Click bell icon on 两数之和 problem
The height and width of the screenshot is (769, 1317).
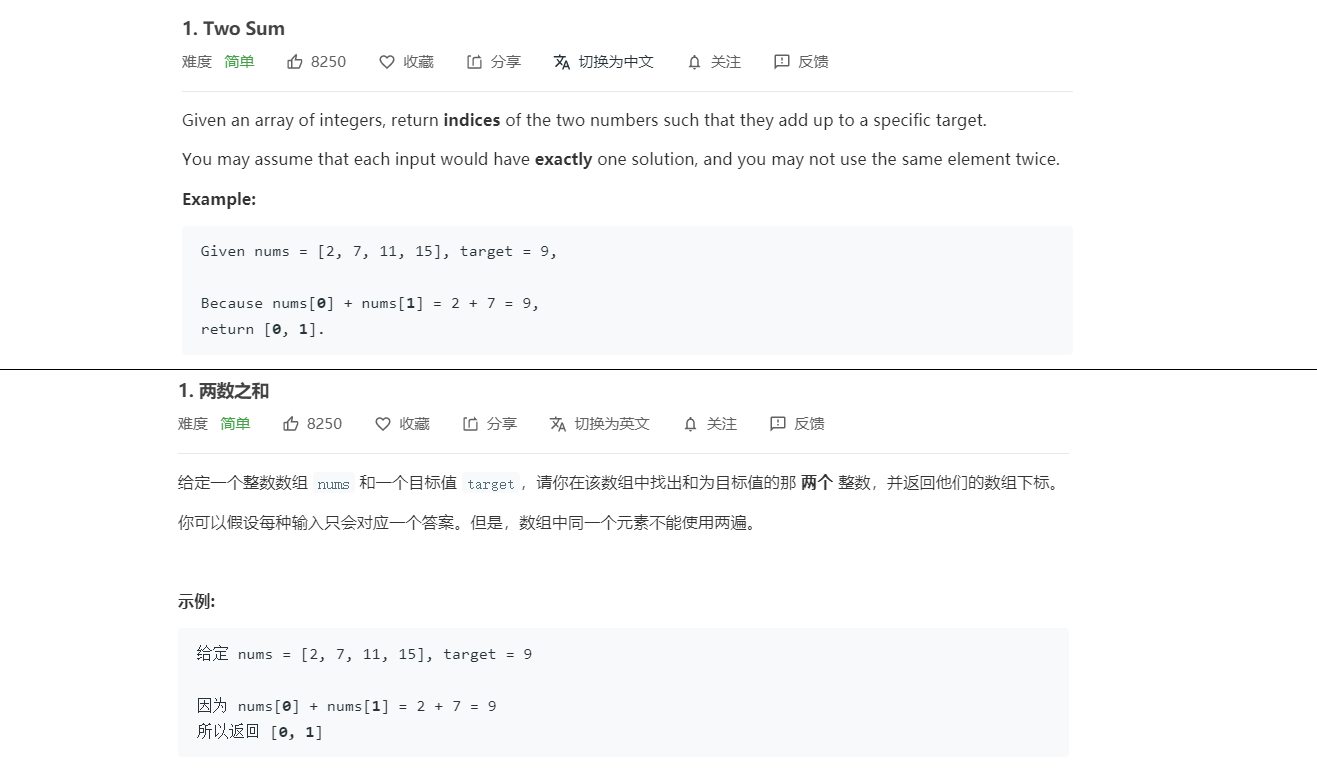click(x=690, y=424)
